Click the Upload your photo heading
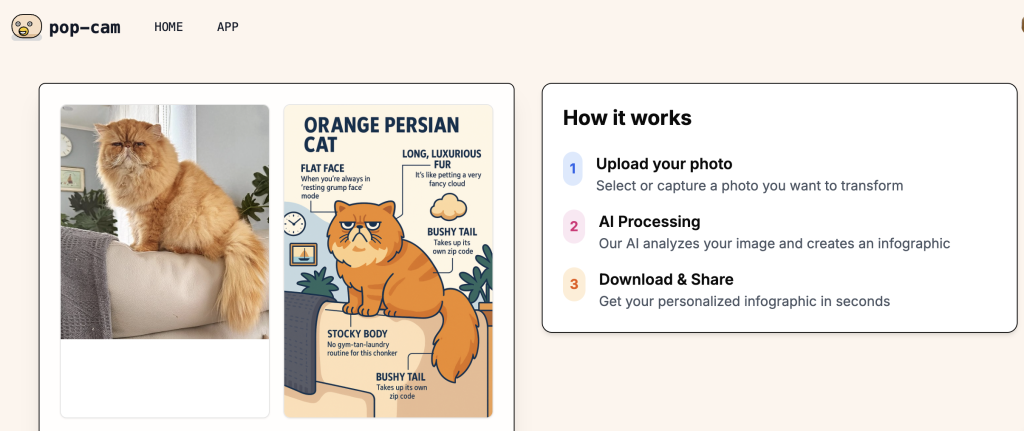This screenshot has width=1024, height=431. pyautogui.click(x=664, y=164)
